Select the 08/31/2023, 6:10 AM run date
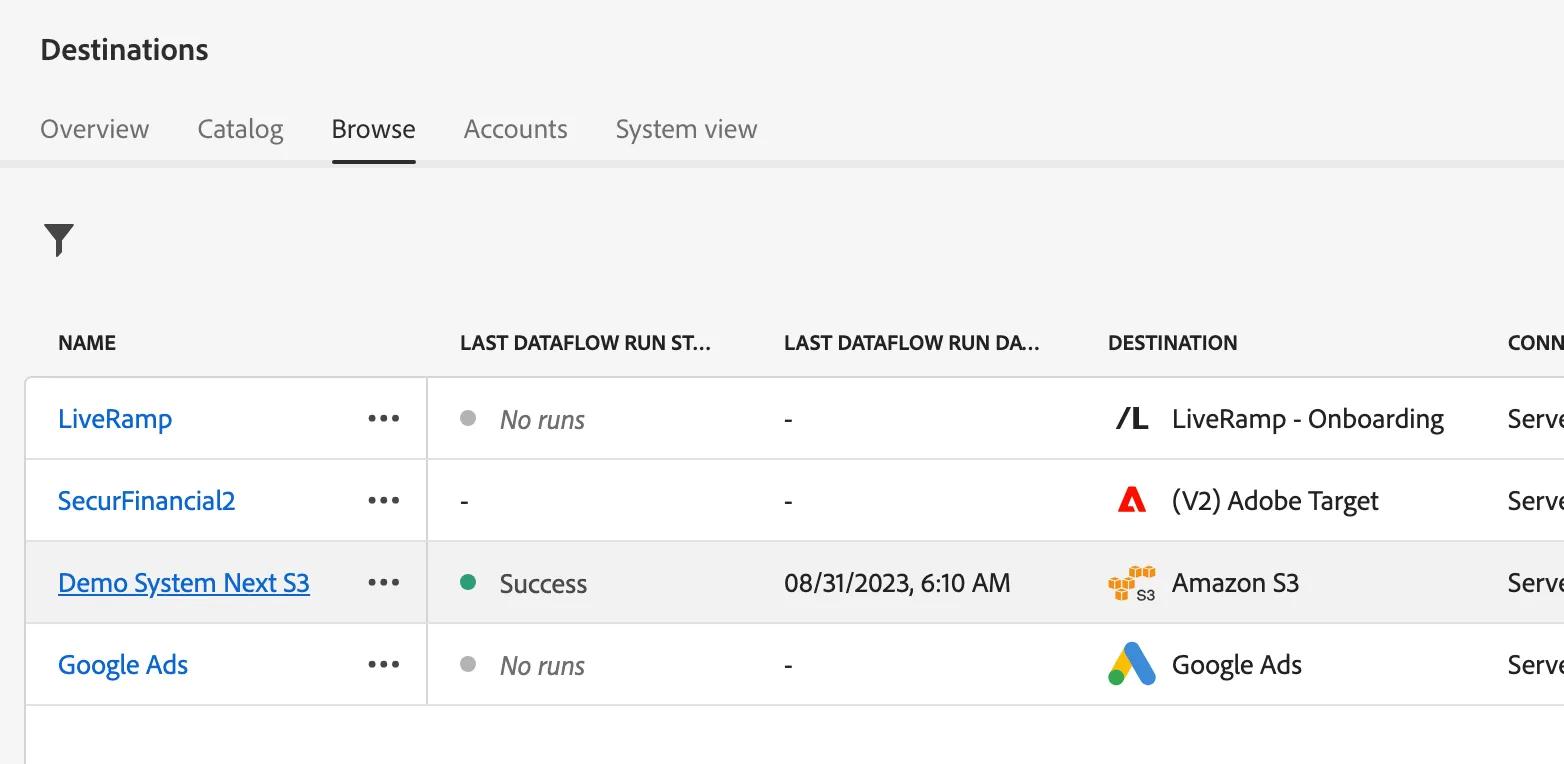This screenshot has height=764, width=1564. (897, 583)
